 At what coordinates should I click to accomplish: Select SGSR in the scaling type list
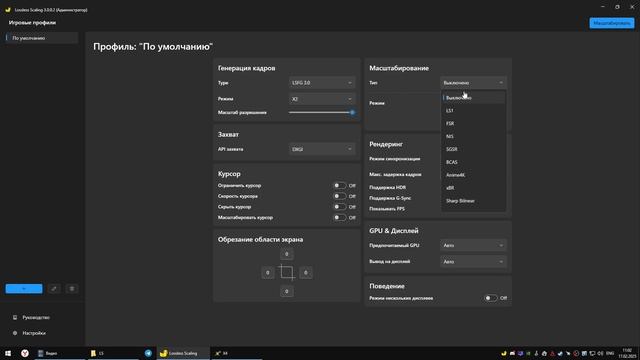473,149
